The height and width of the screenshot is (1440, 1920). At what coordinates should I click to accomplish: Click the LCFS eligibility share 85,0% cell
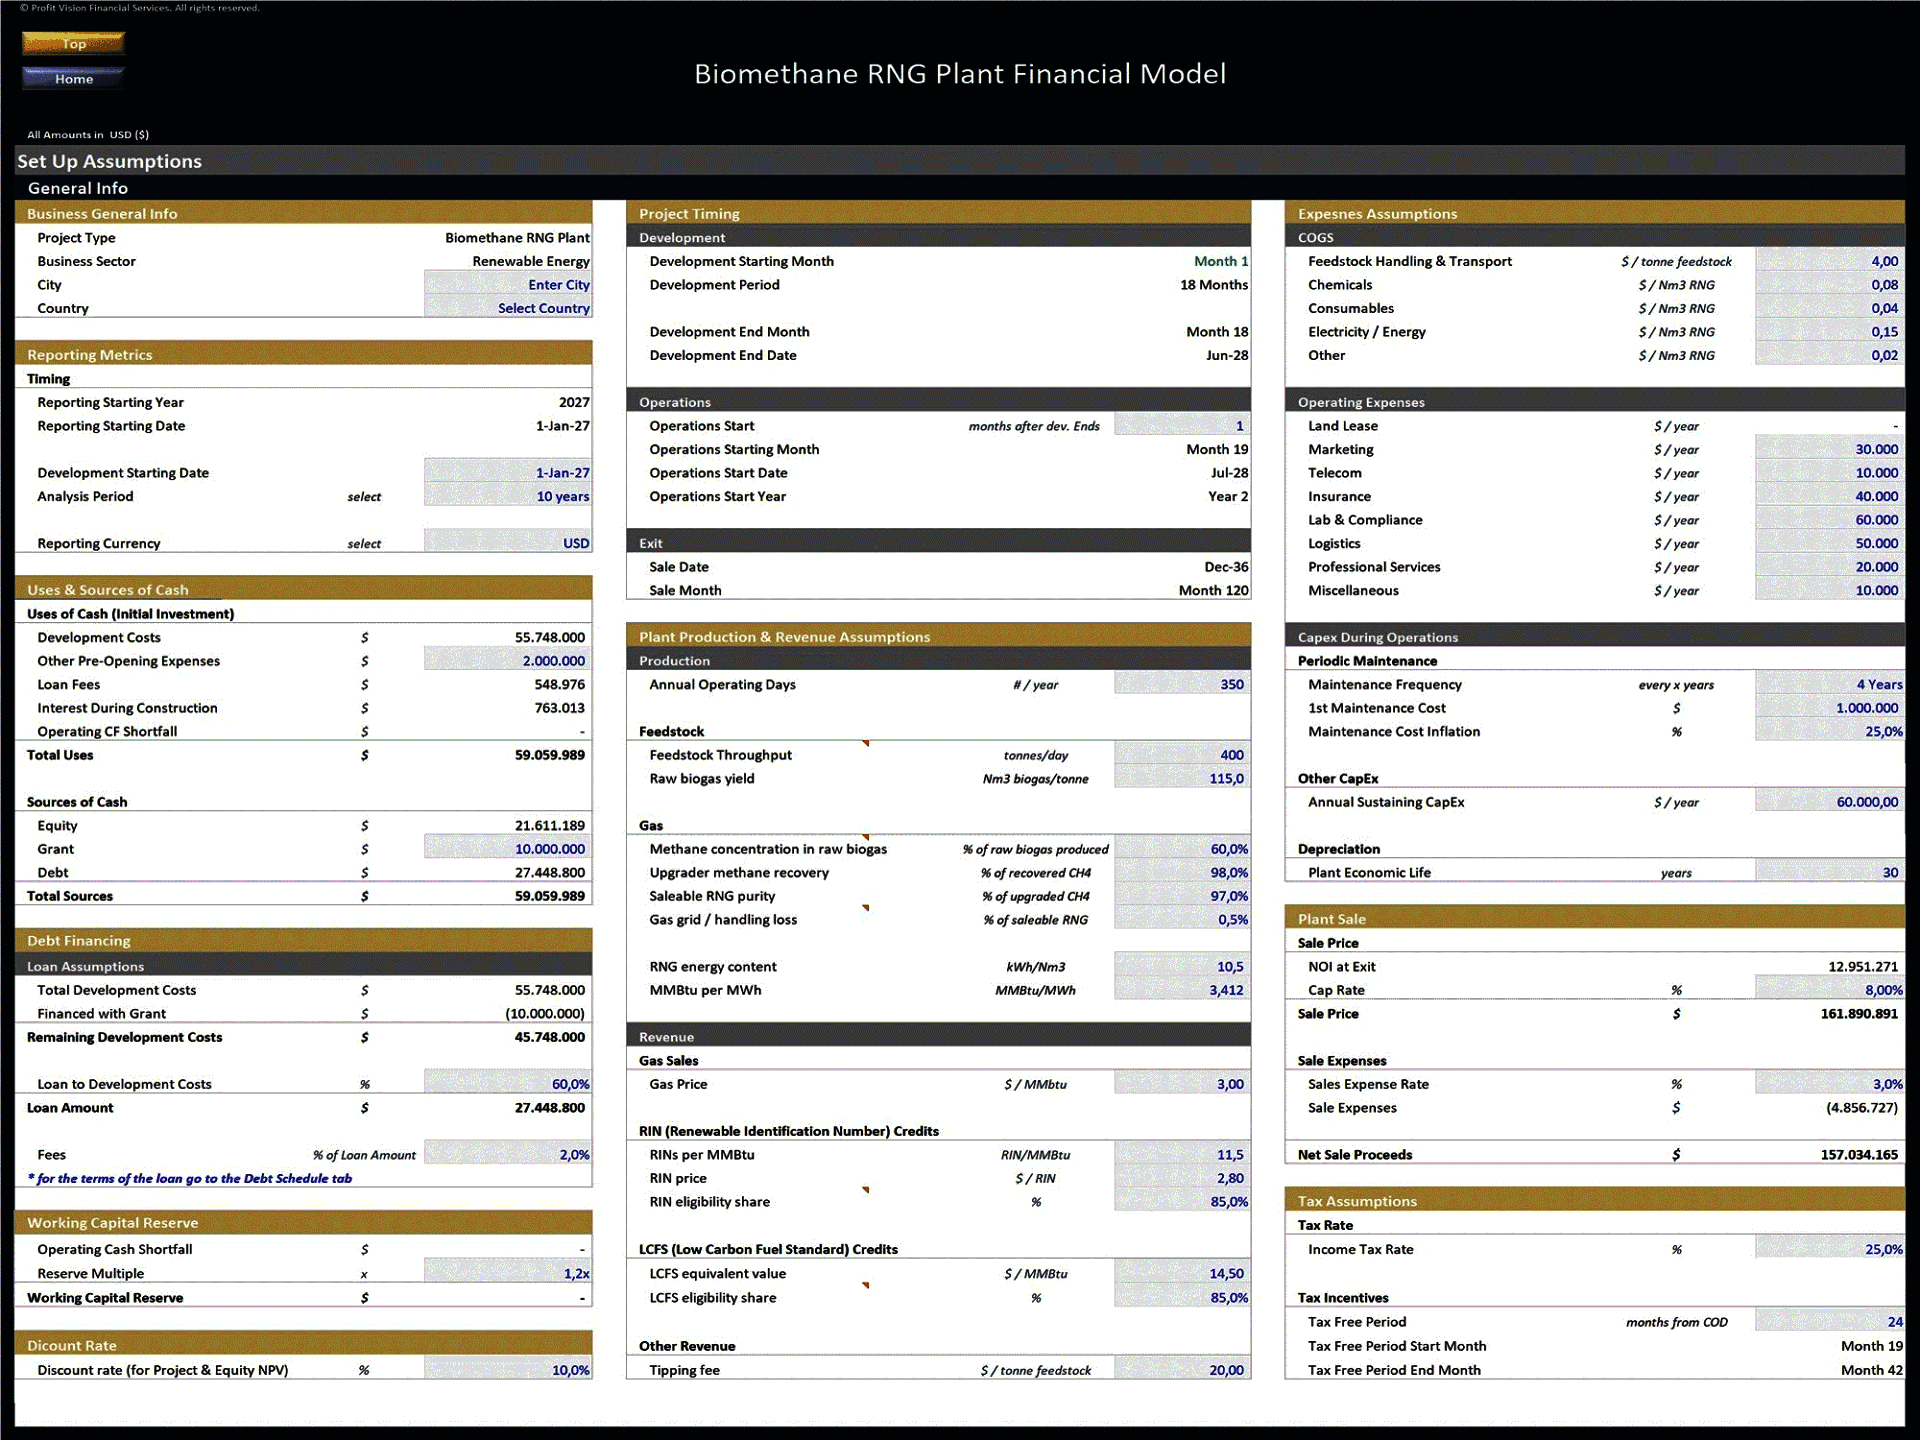pos(1182,1298)
